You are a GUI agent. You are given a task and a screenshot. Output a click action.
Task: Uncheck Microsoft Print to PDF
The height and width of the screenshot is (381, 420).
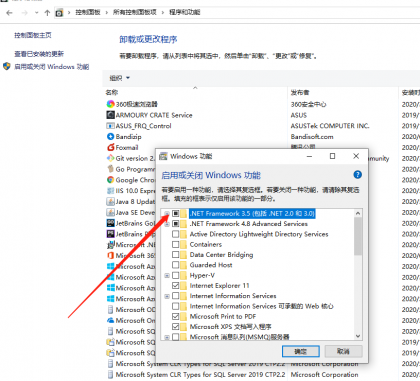tap(175, 316)
